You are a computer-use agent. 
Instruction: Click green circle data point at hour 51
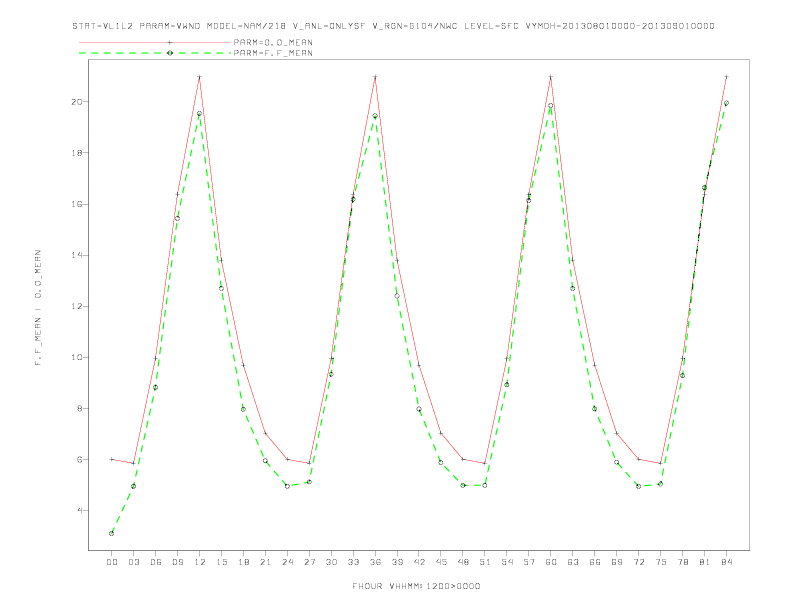click(x=485, y=485)
